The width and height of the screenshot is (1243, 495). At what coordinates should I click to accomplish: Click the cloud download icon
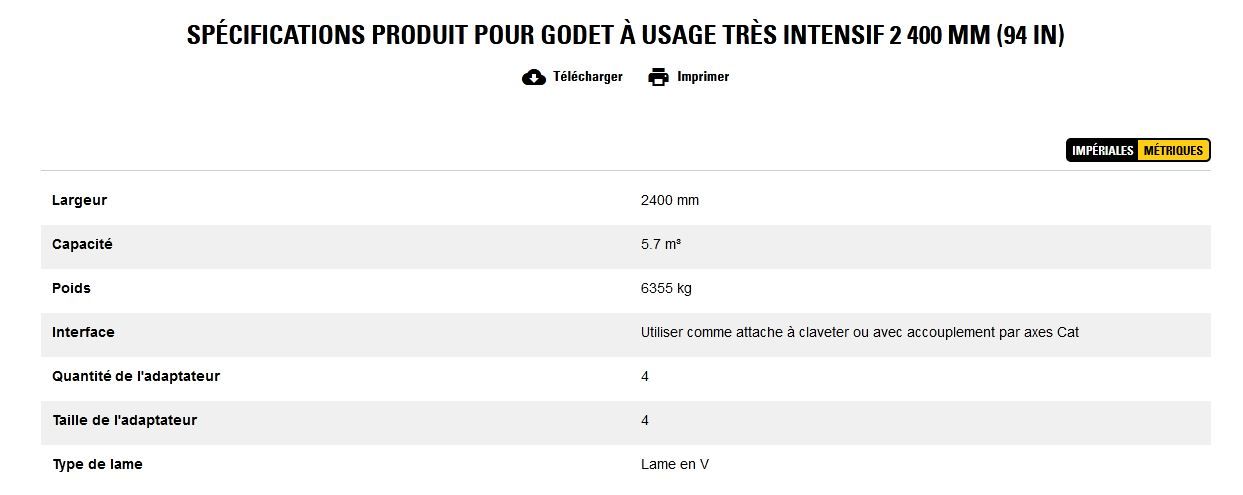click(534, 77)
